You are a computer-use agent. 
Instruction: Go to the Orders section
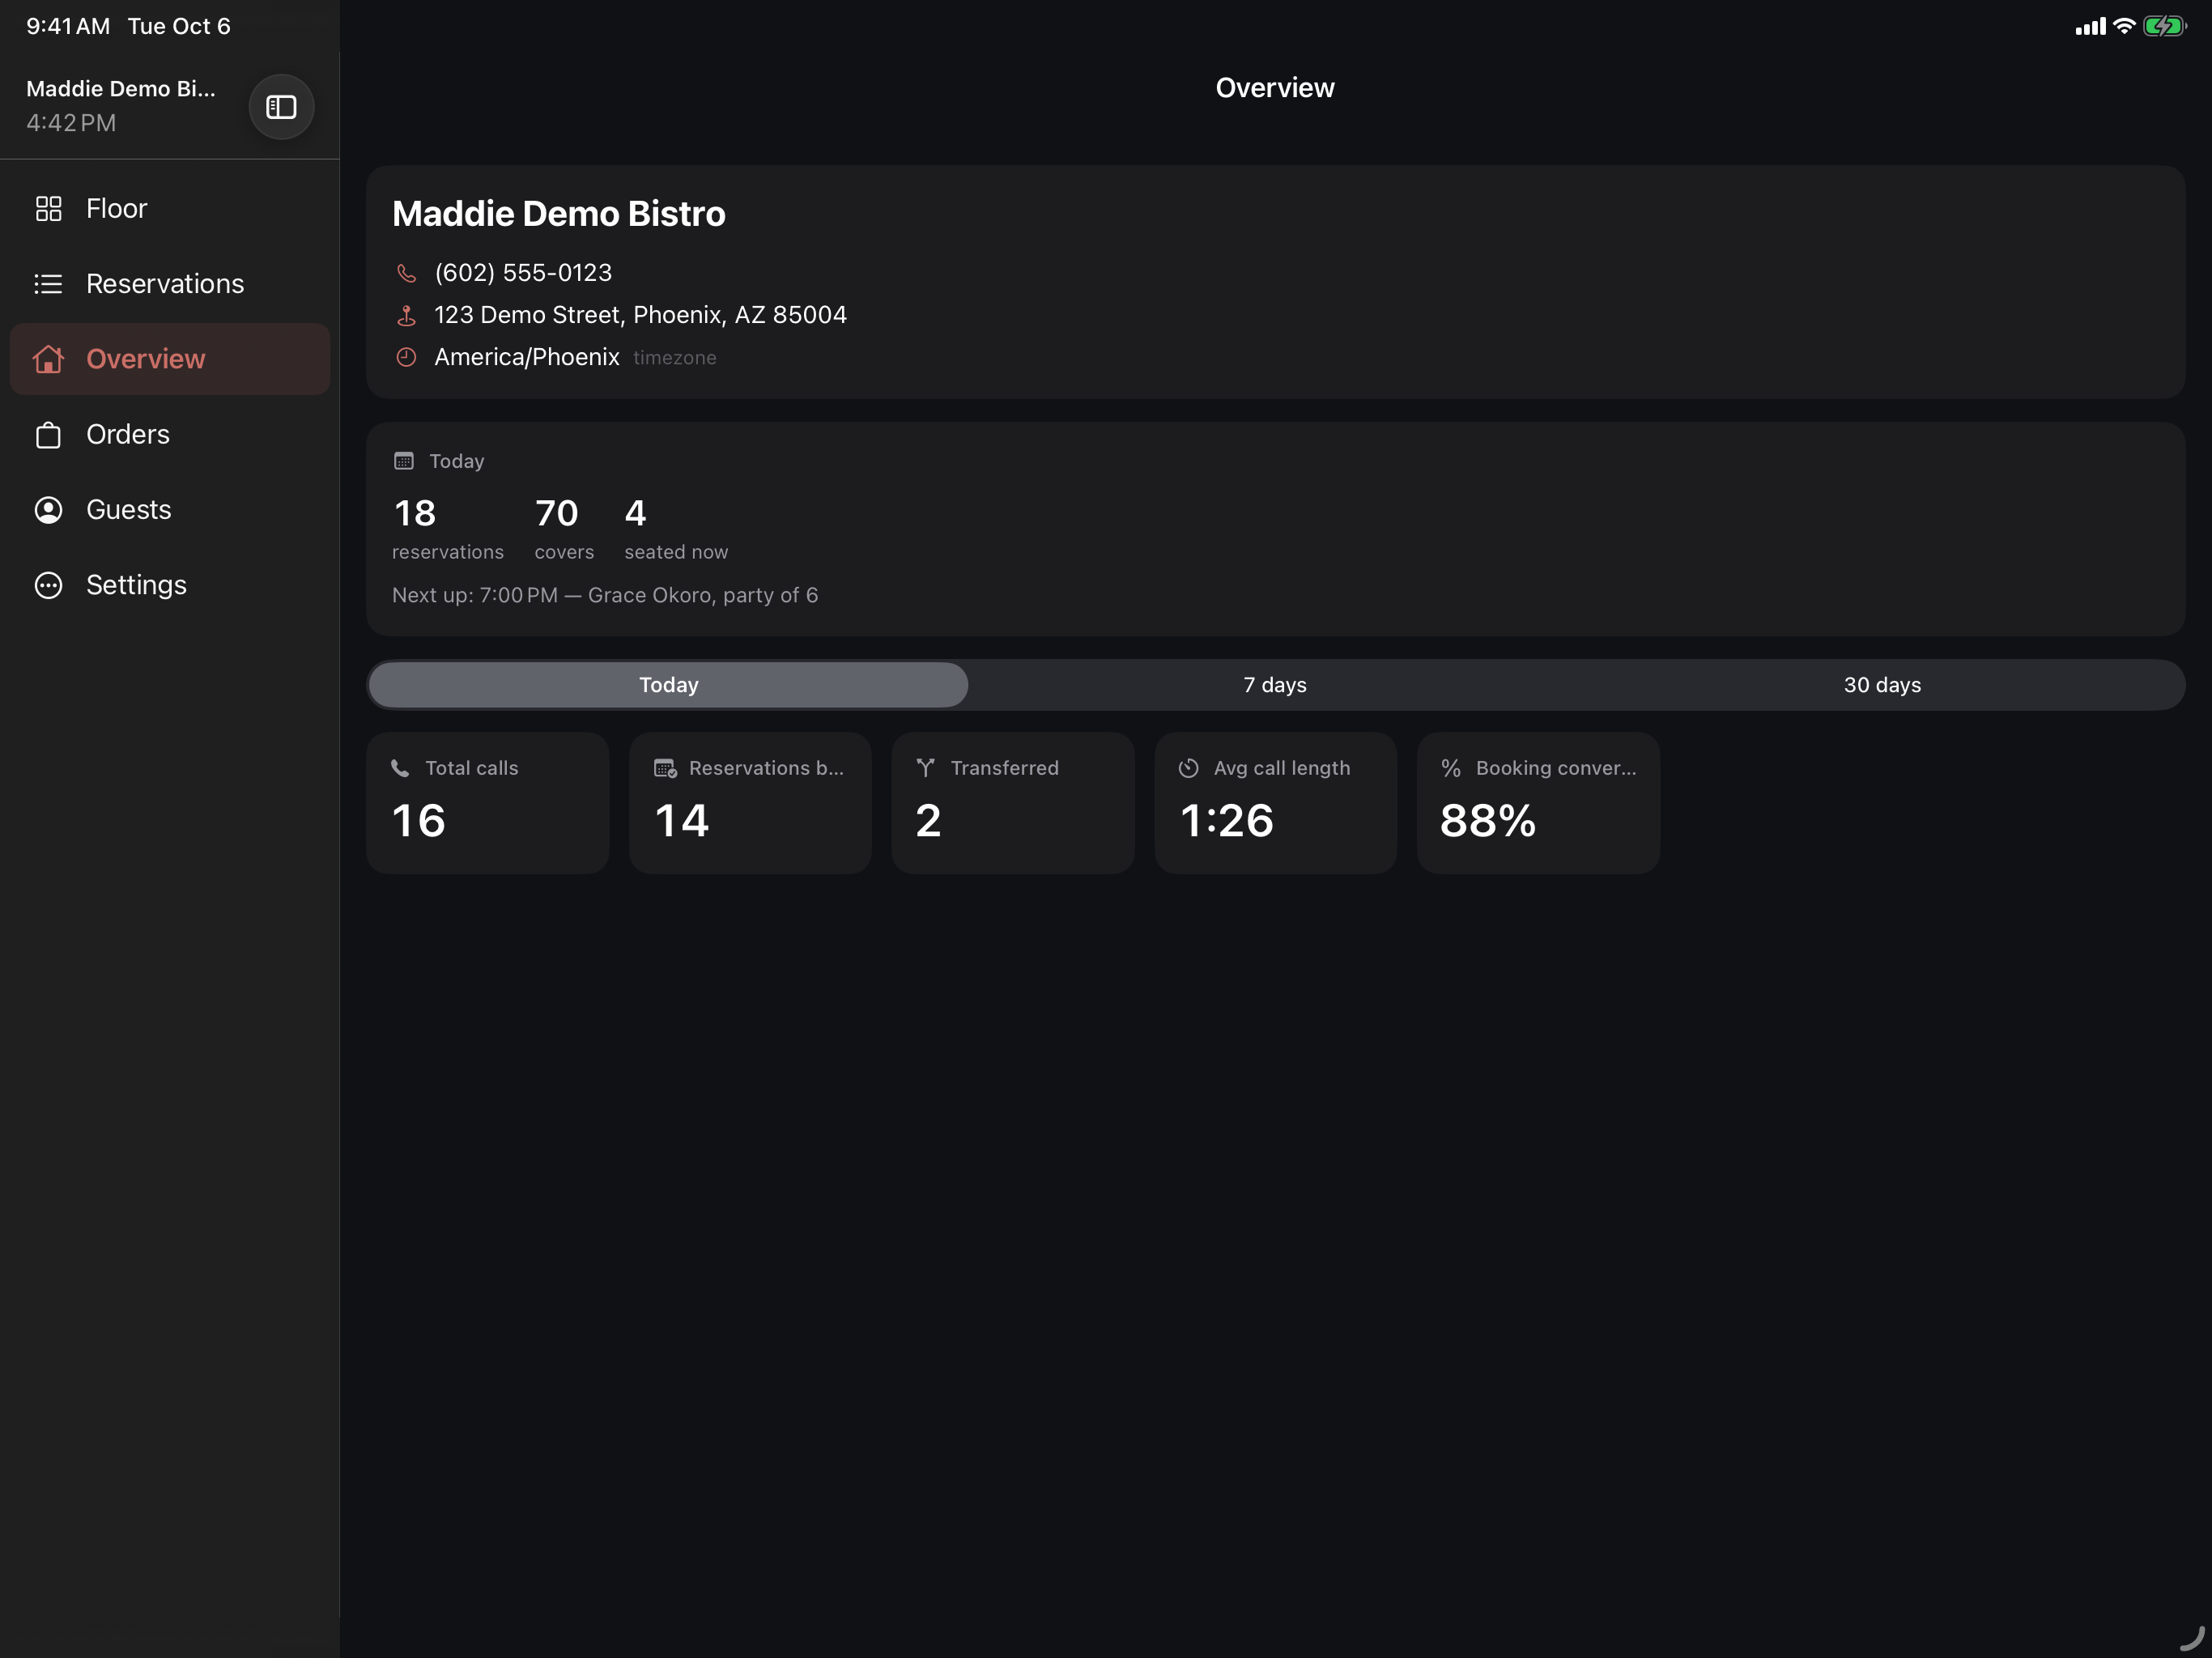click(x=170, y=435)
